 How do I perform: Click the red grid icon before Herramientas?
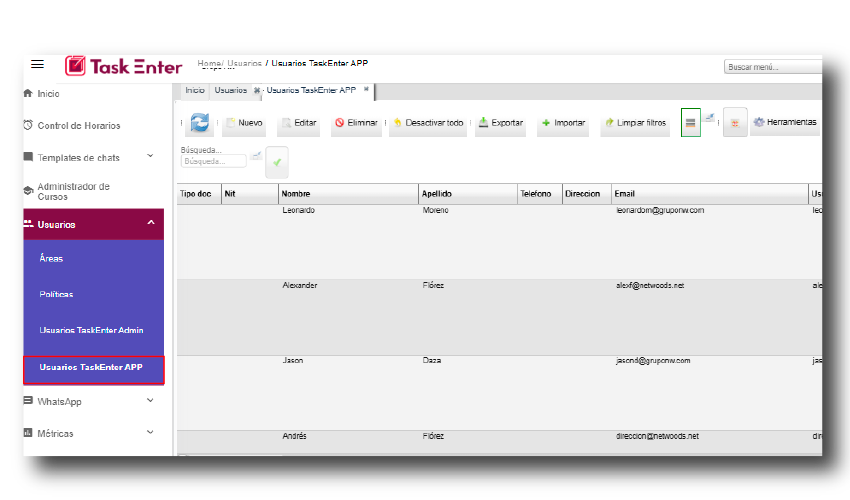point(734,122)
